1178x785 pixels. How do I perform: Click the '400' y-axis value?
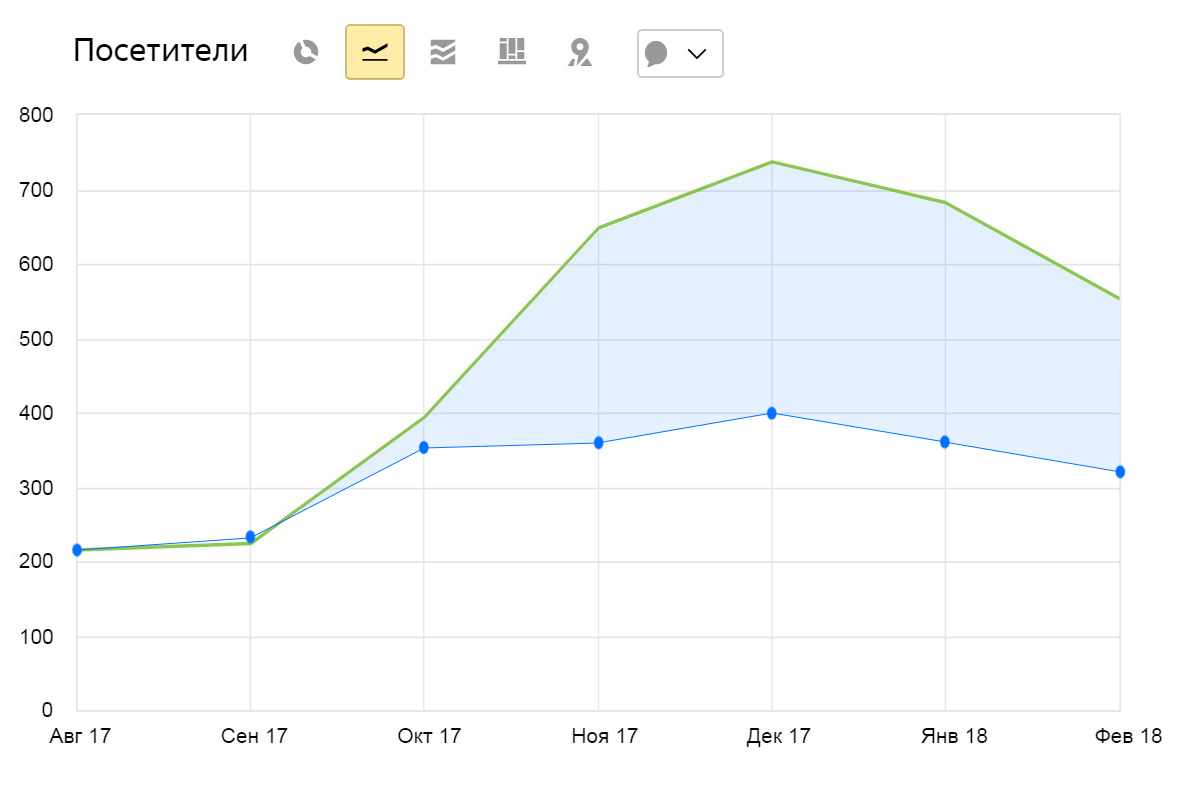point(36,413)
